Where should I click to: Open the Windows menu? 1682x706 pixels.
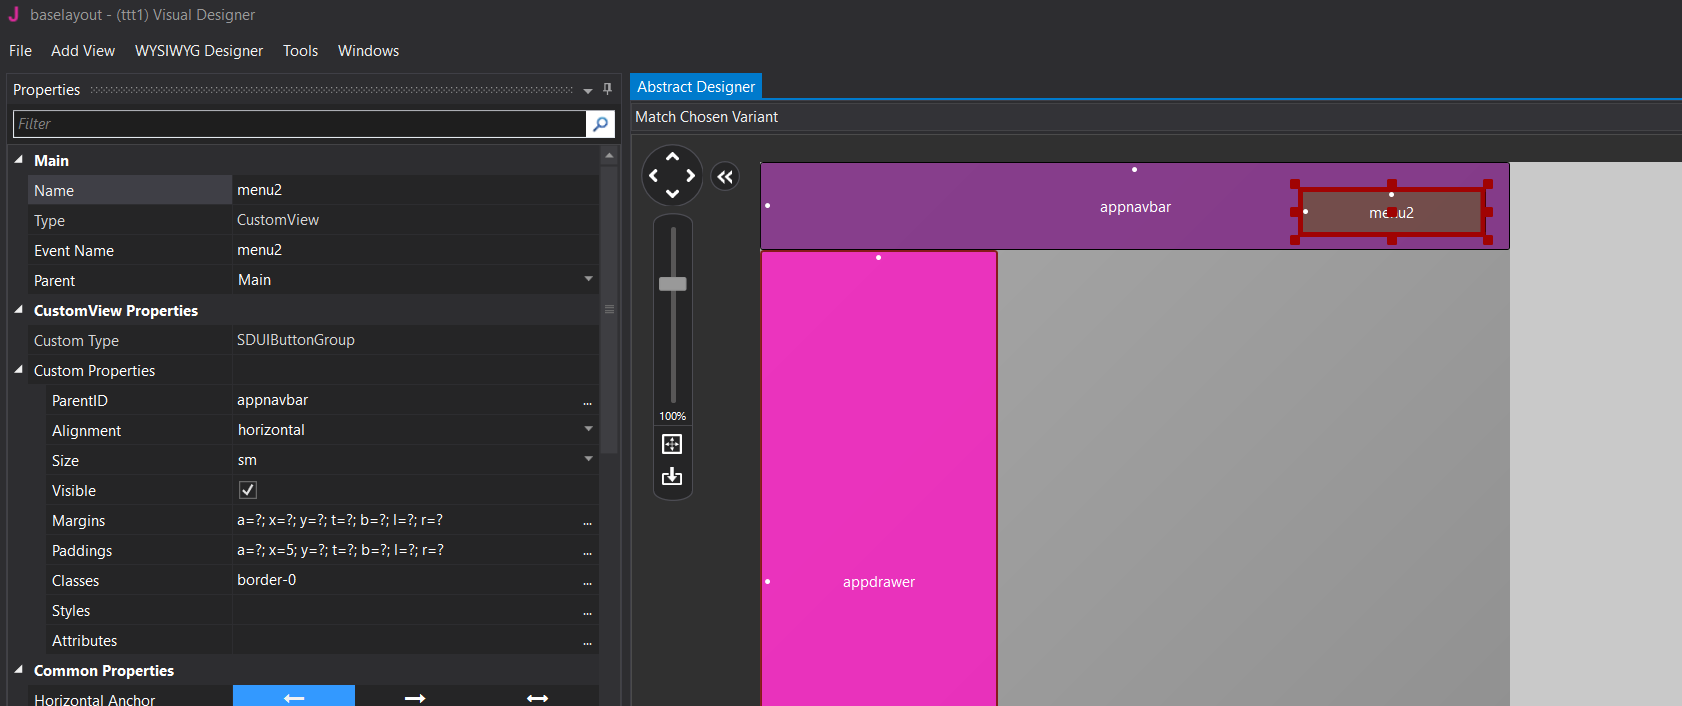(368, 51)
